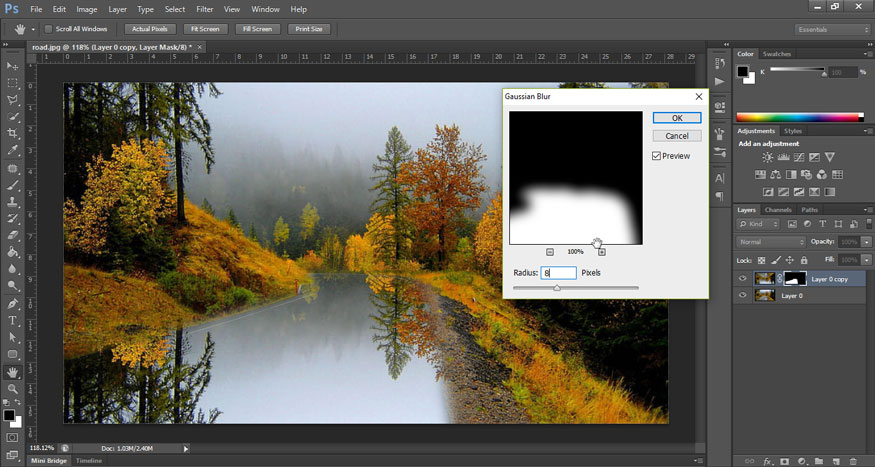Click zoom in plus under blur preview
Viewport: 875px width, 467px height.
[601, 251]
